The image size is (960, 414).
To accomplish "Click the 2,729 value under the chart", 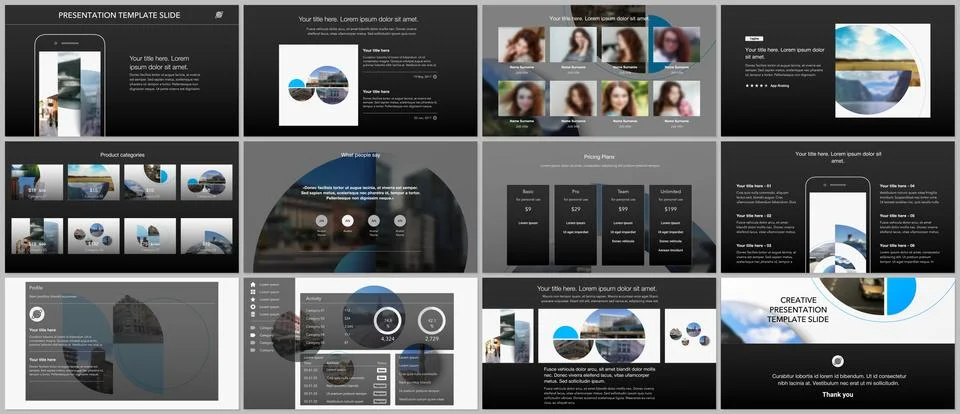I will [x=432, y=339].
